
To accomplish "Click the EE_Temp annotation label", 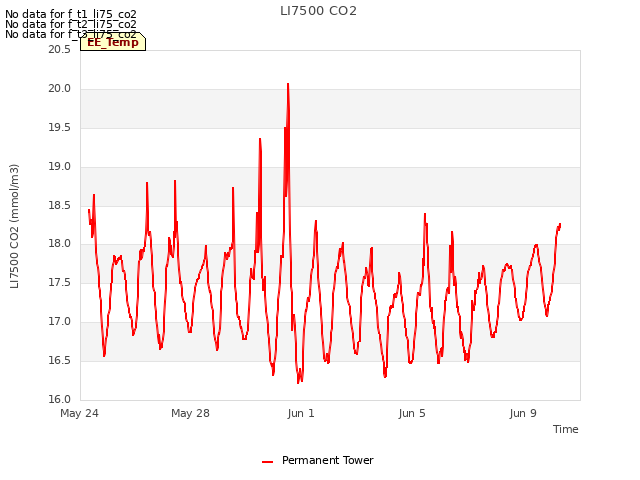I will coord(113,42).
